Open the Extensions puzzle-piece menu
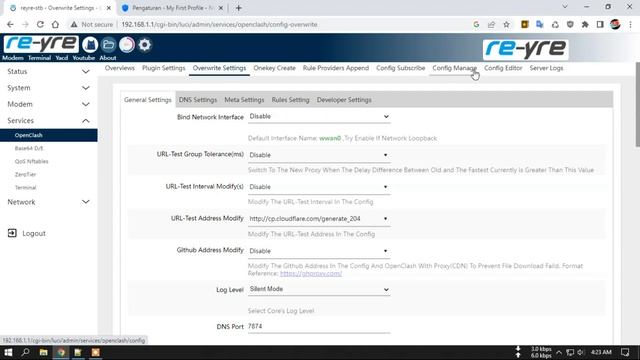This screenshot has height=360, width=640. [x=585, y=24]
